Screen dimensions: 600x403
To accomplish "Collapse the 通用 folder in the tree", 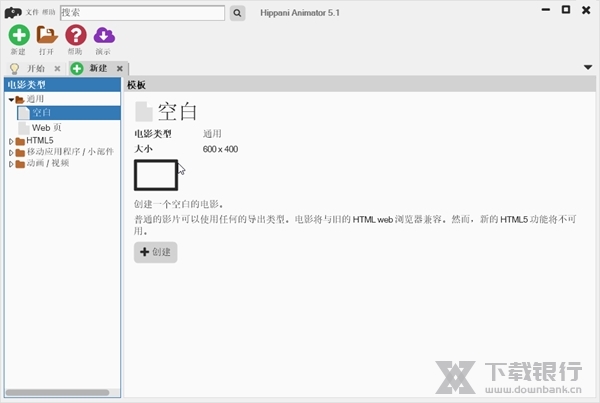I will 11,99.
